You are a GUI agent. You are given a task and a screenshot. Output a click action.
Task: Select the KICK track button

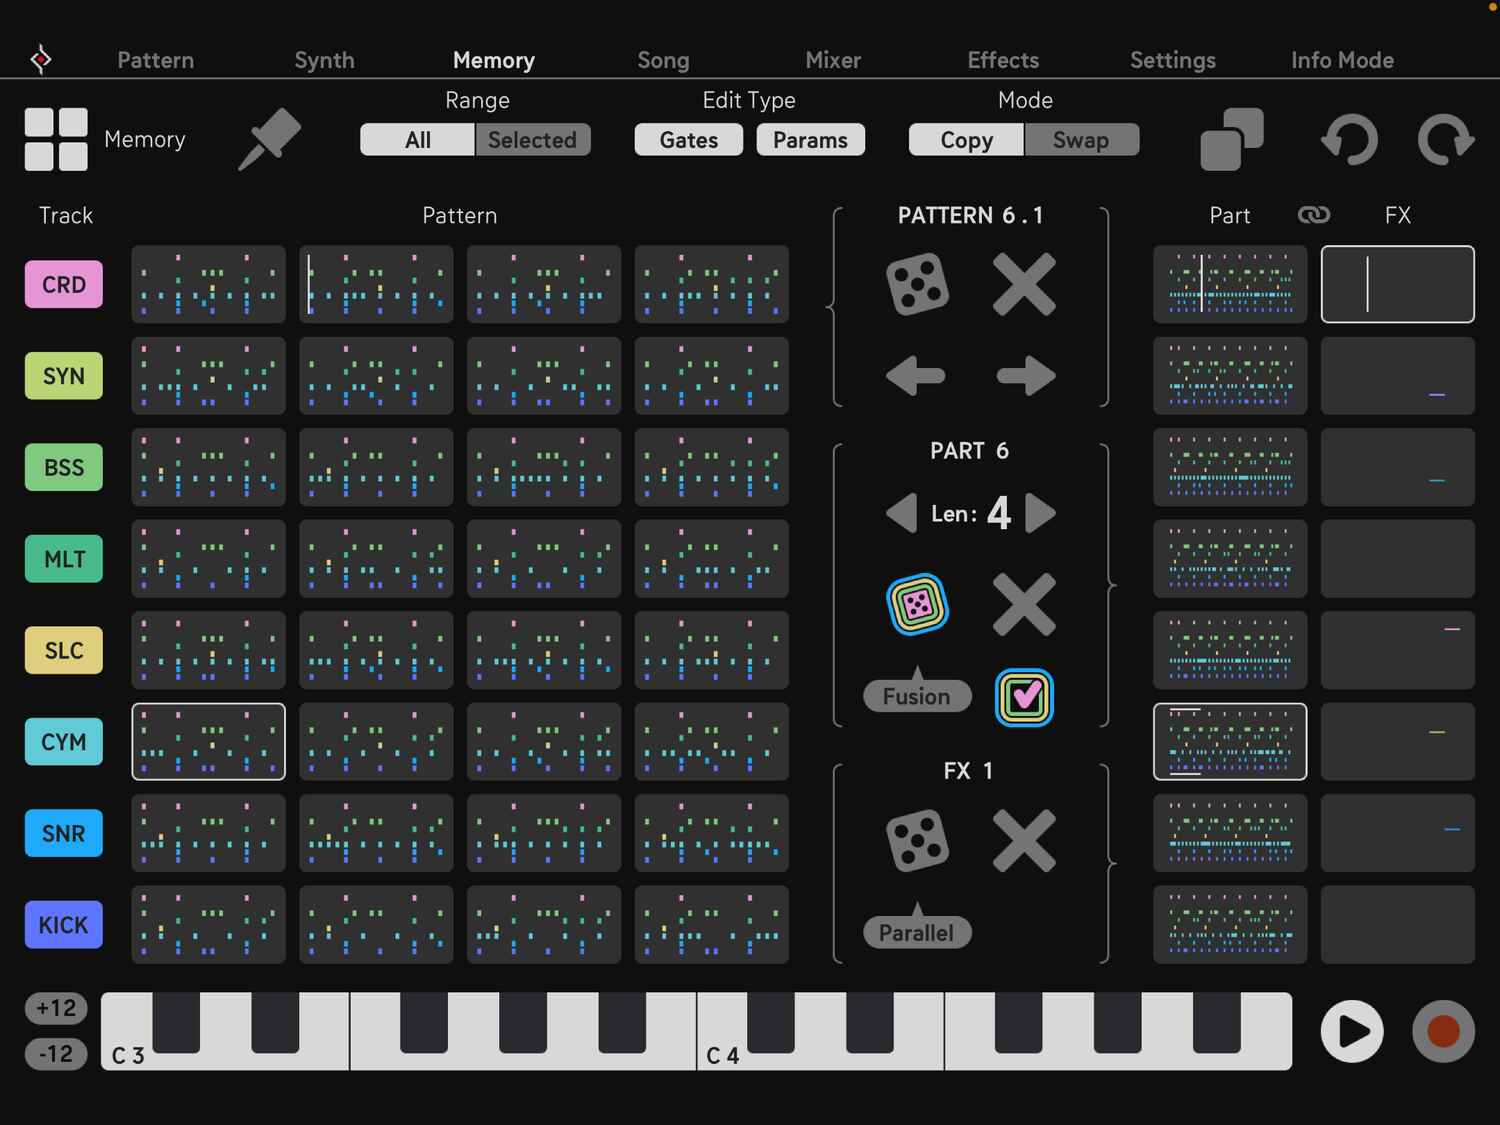pyautogui.click(x=64, y=925)
